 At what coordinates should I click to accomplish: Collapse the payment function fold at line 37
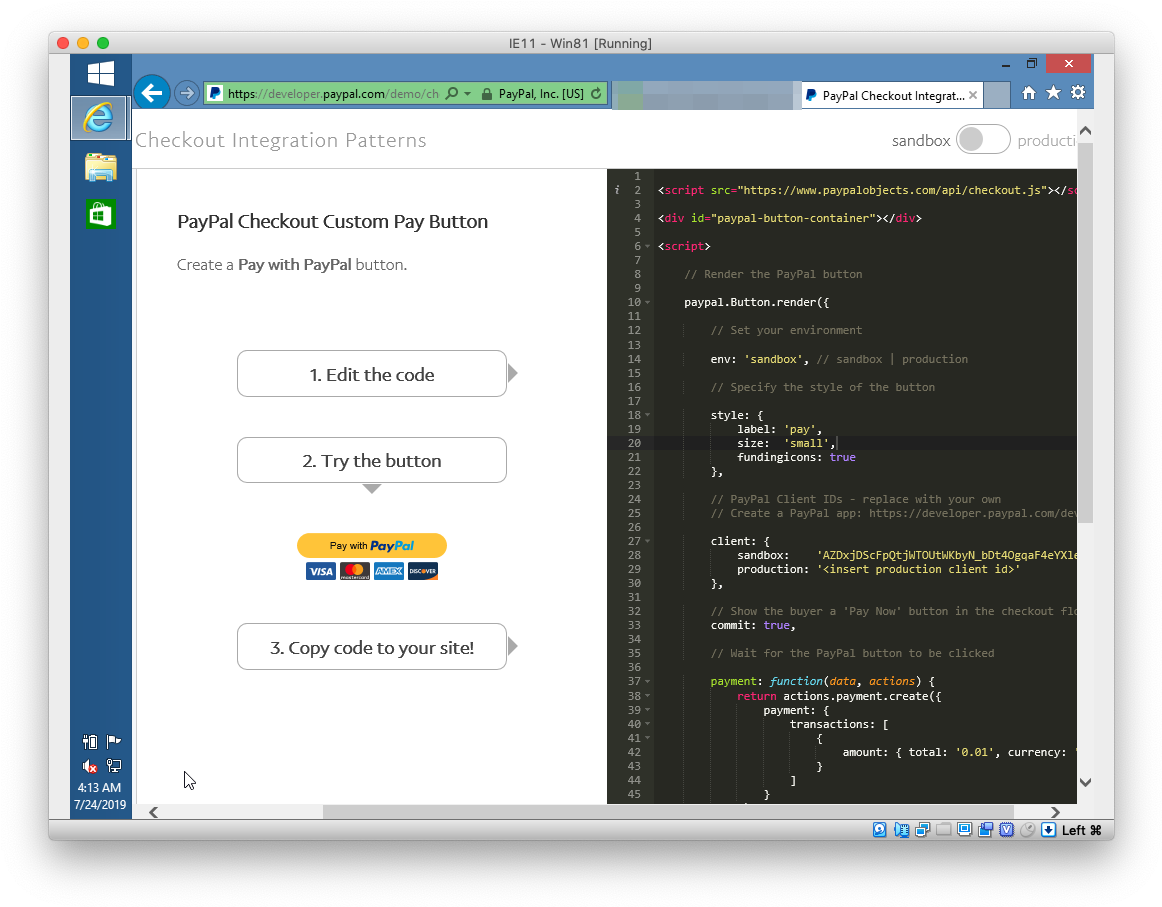click(648, 681)
